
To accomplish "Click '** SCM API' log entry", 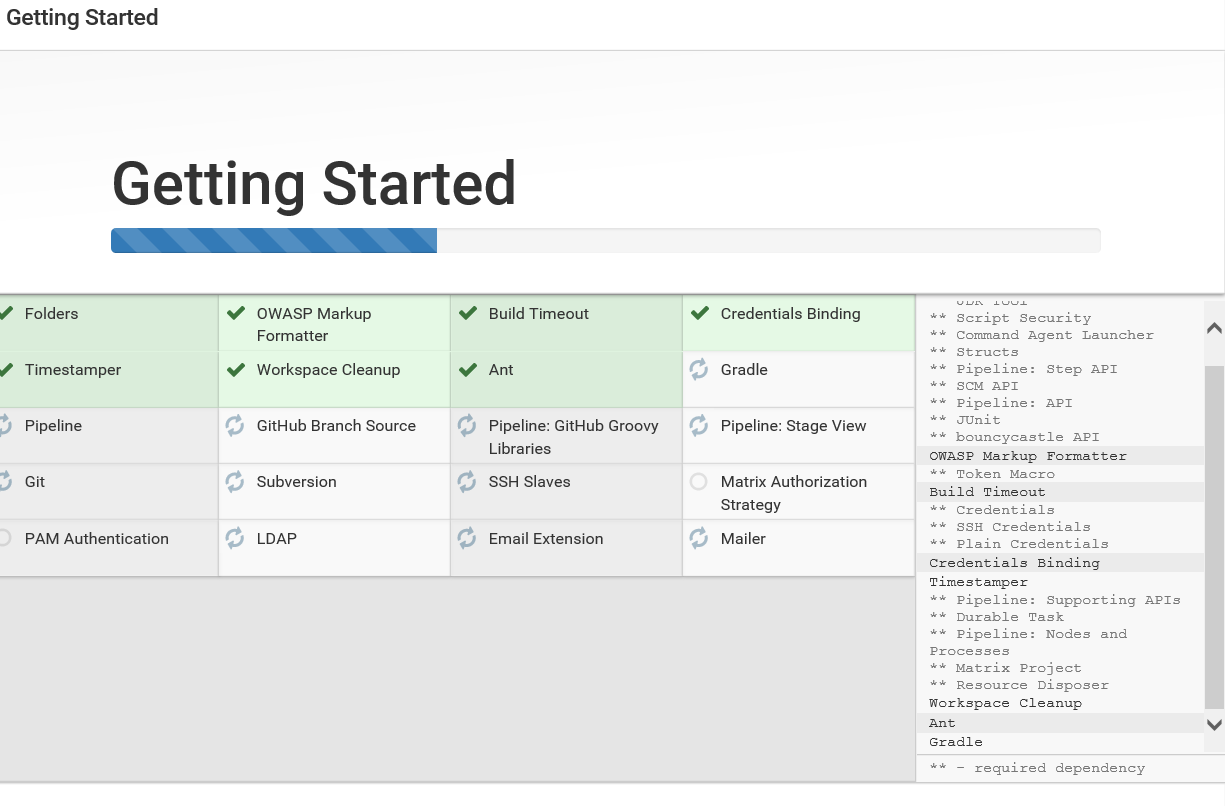I will (x=974, y=386).
